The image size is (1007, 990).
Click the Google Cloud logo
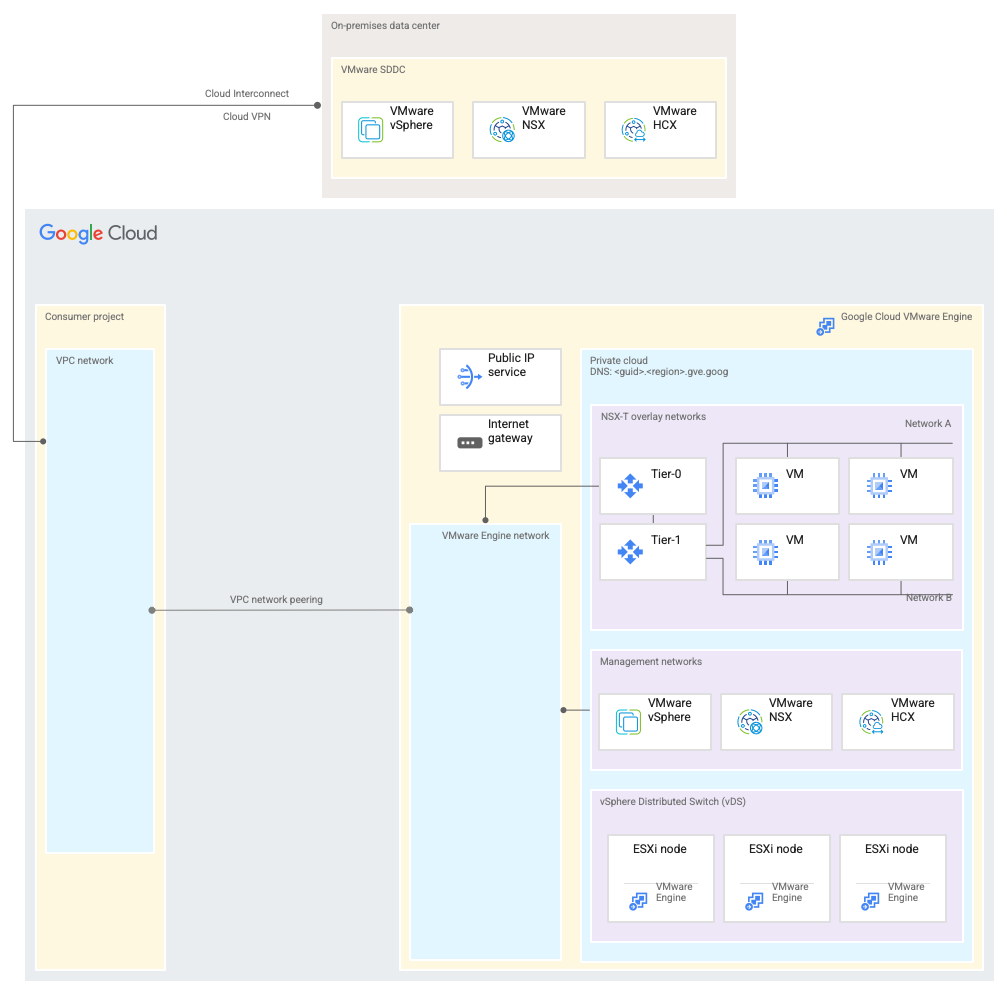tap(97, 233)
